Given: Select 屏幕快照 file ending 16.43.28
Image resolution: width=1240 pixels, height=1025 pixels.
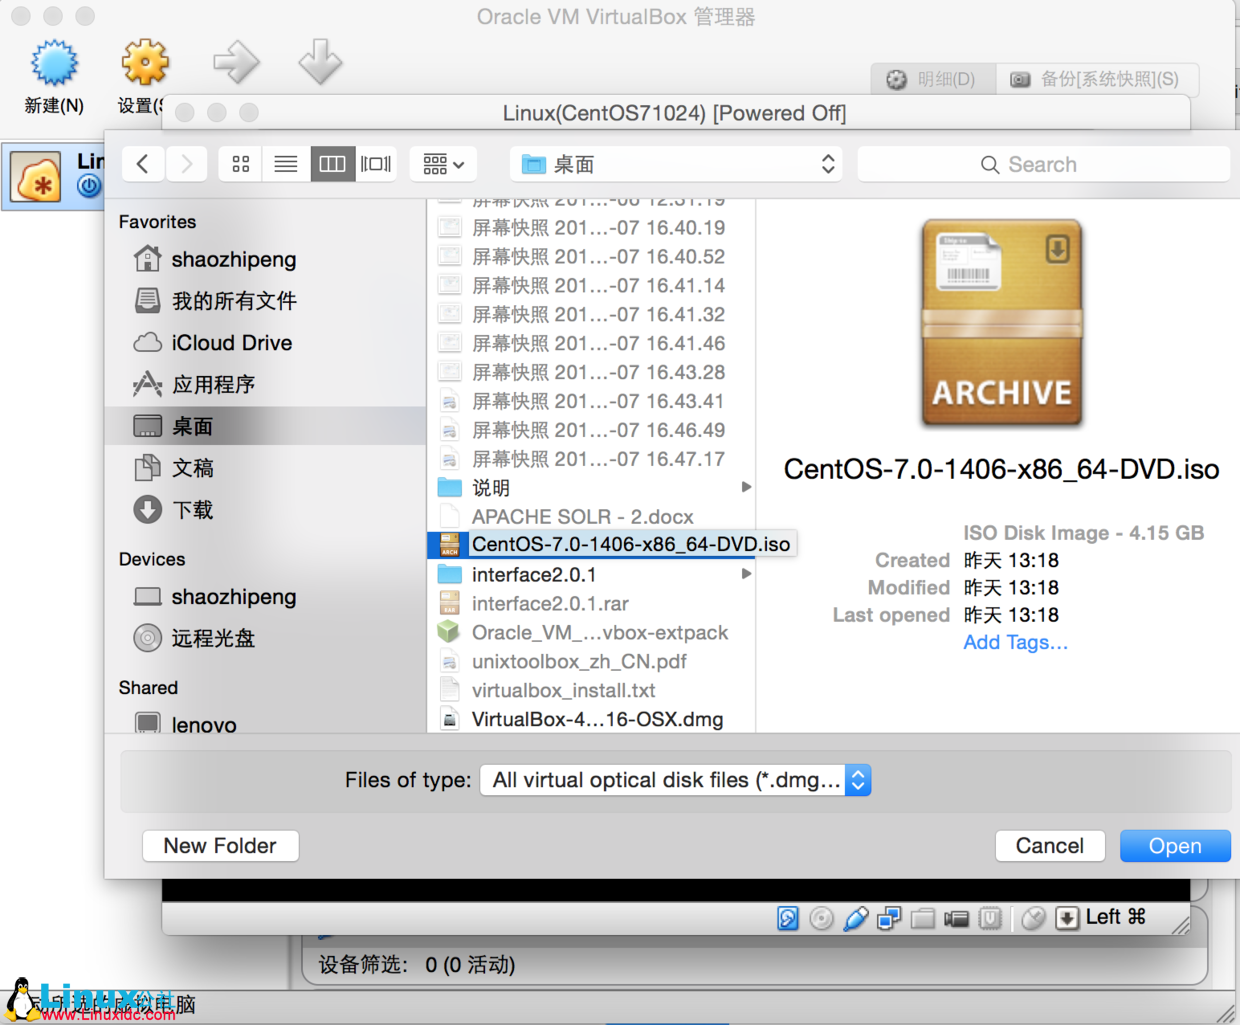Looking at the screenshot, I should coord(591,373).
